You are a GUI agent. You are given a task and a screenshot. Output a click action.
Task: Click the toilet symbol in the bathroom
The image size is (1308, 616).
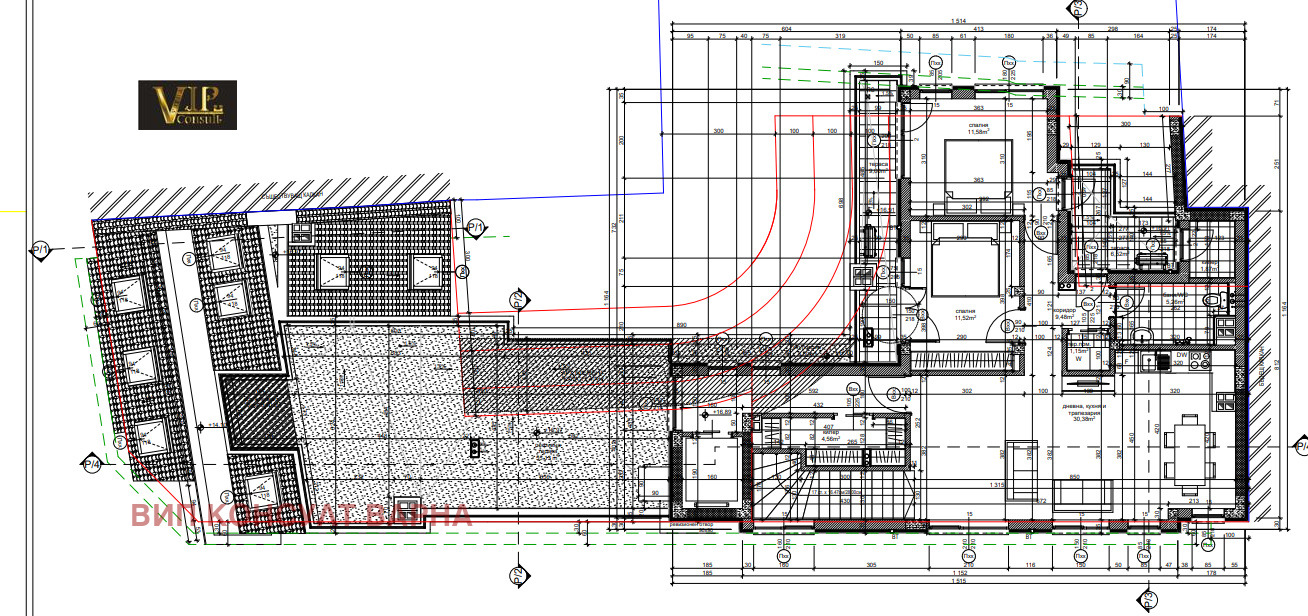pyautogui.click(x=1213, y=300)
